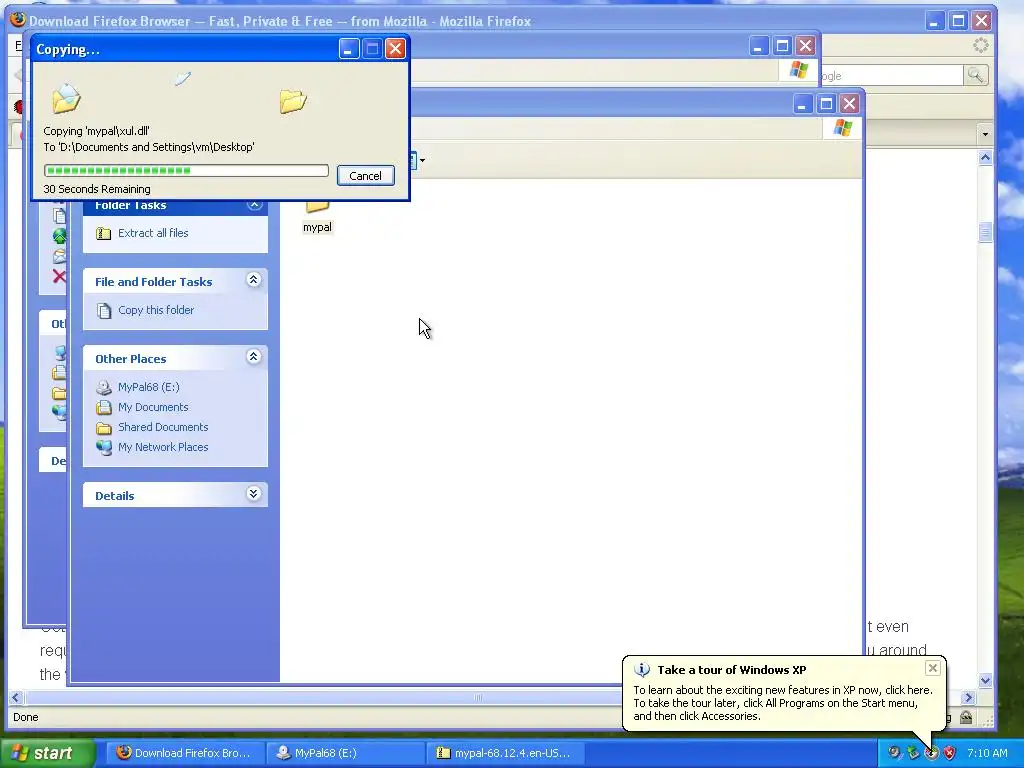
Task: Click the Shared Documents folder icon
Action: [103, 428]
